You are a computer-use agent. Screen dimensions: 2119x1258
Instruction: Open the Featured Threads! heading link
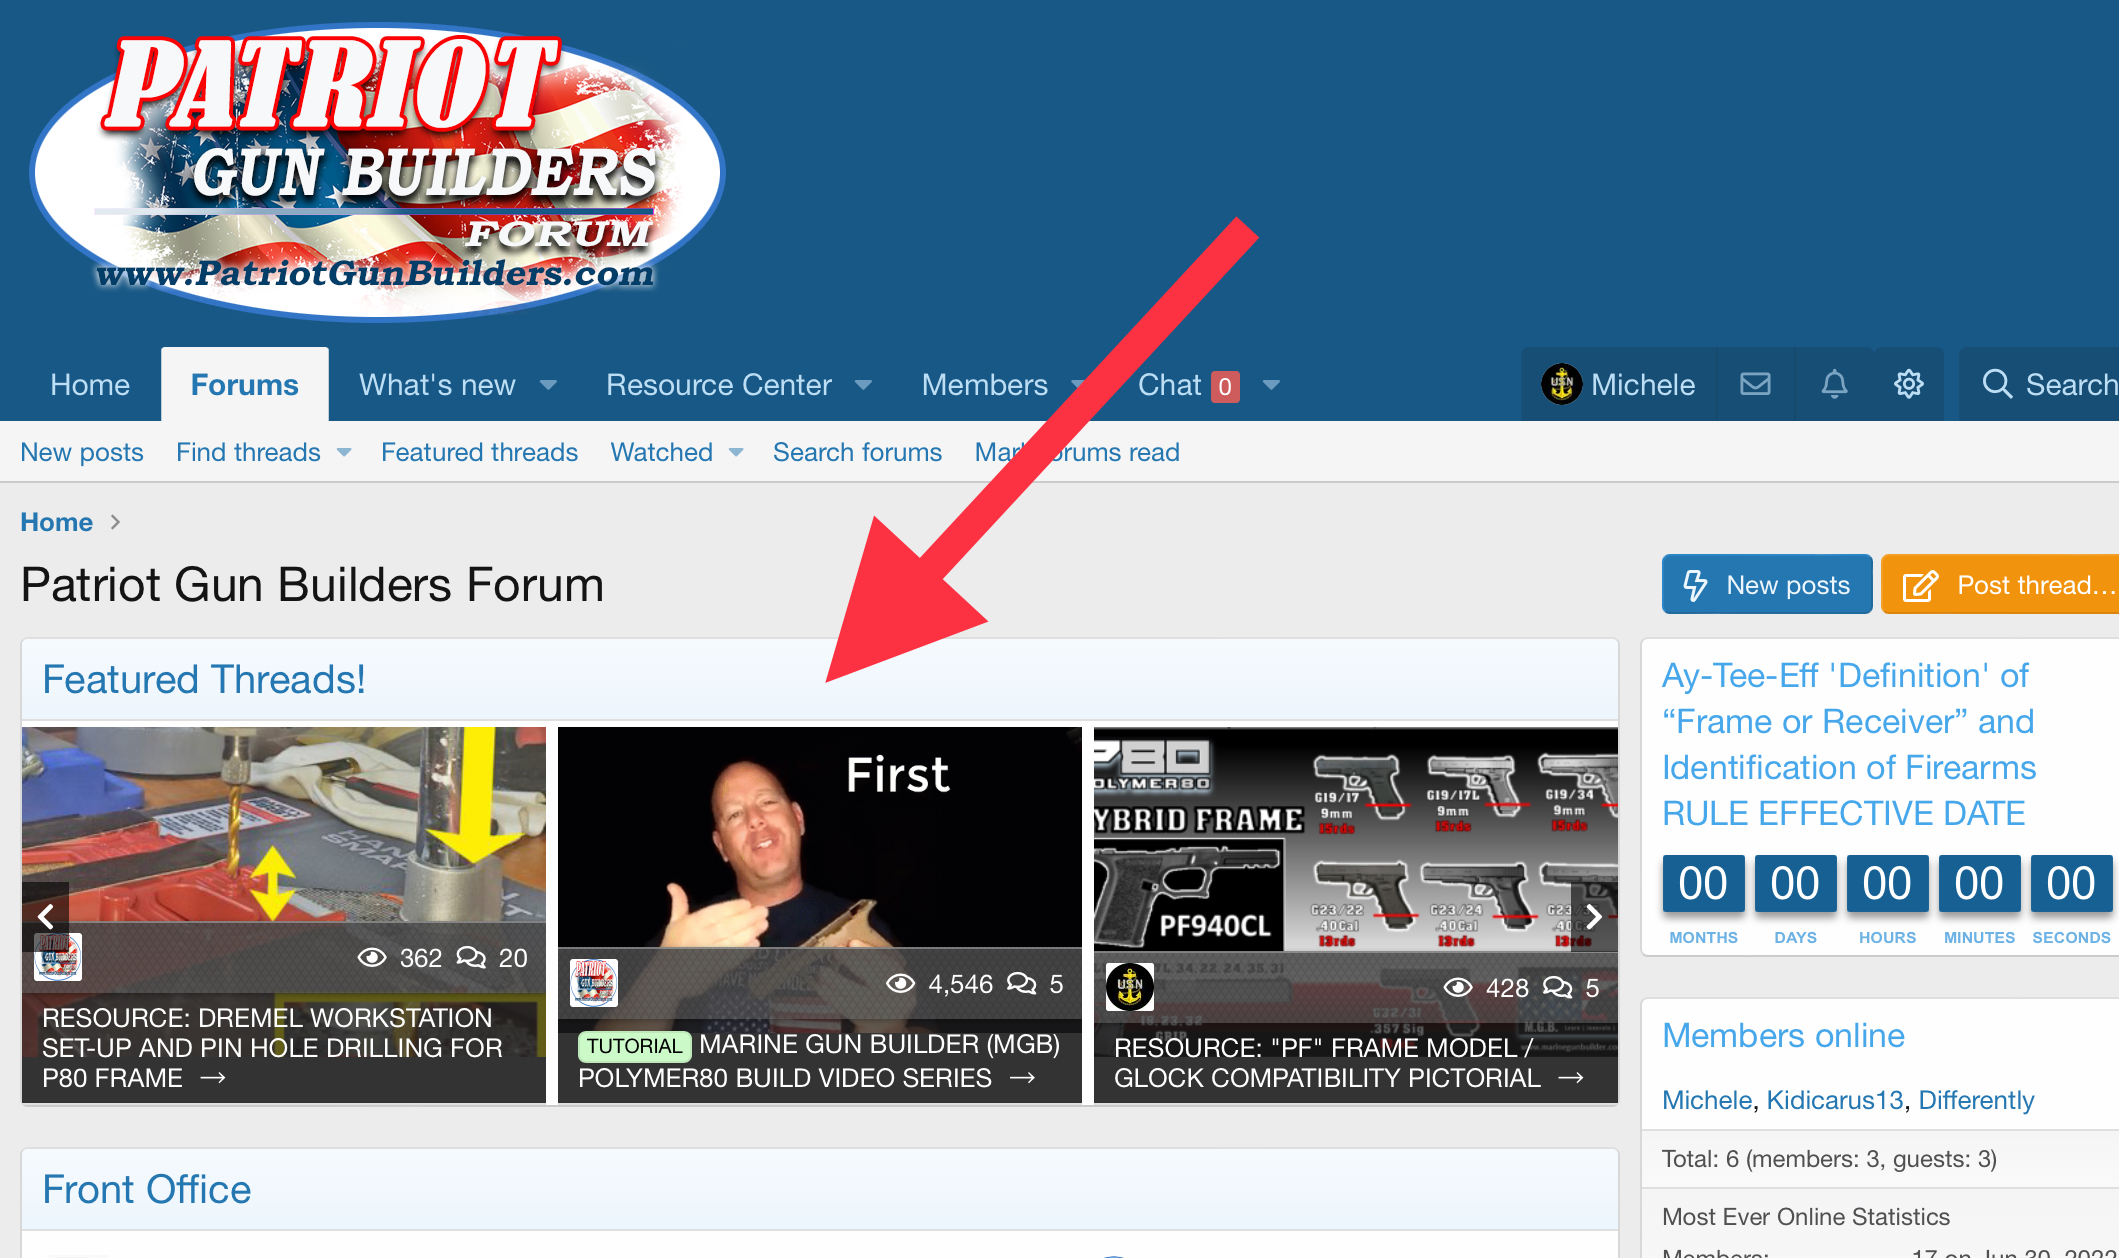click(204, 679)
